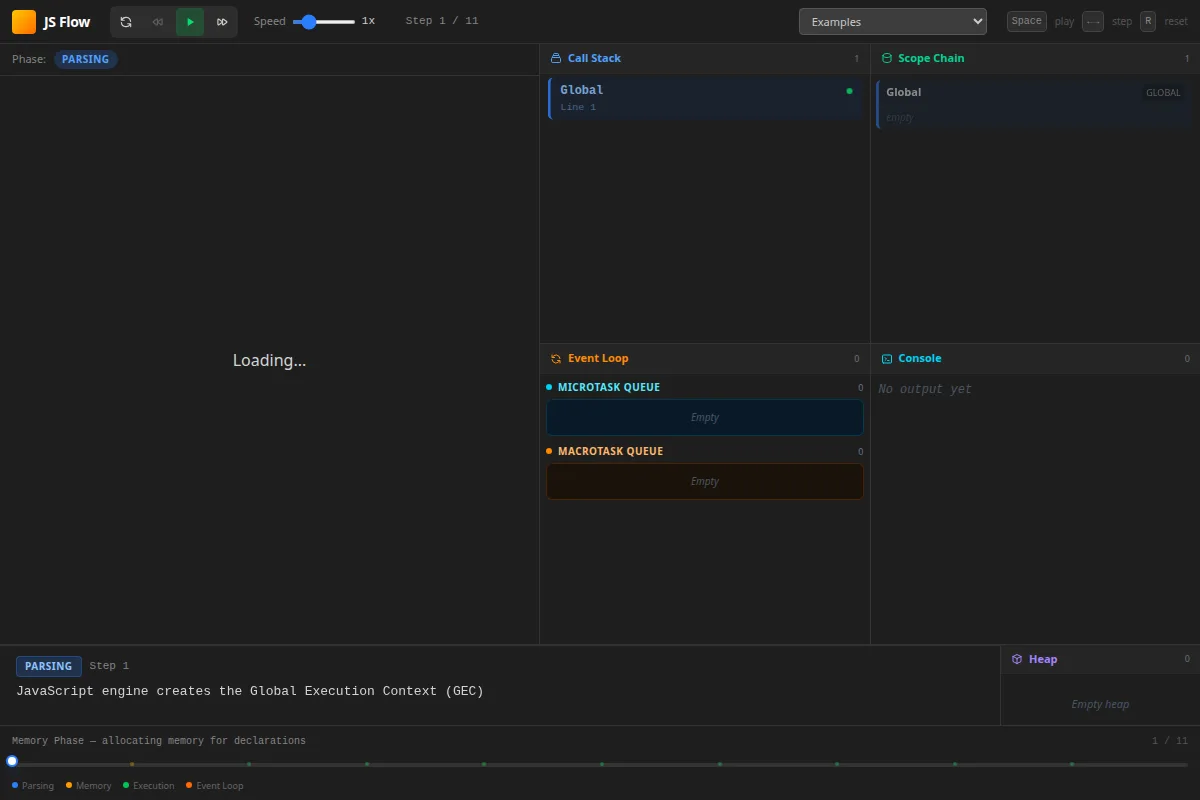This screenshot has height=800, width=1200.
Task: Start playback with the green play button
Action: (190, 22)
